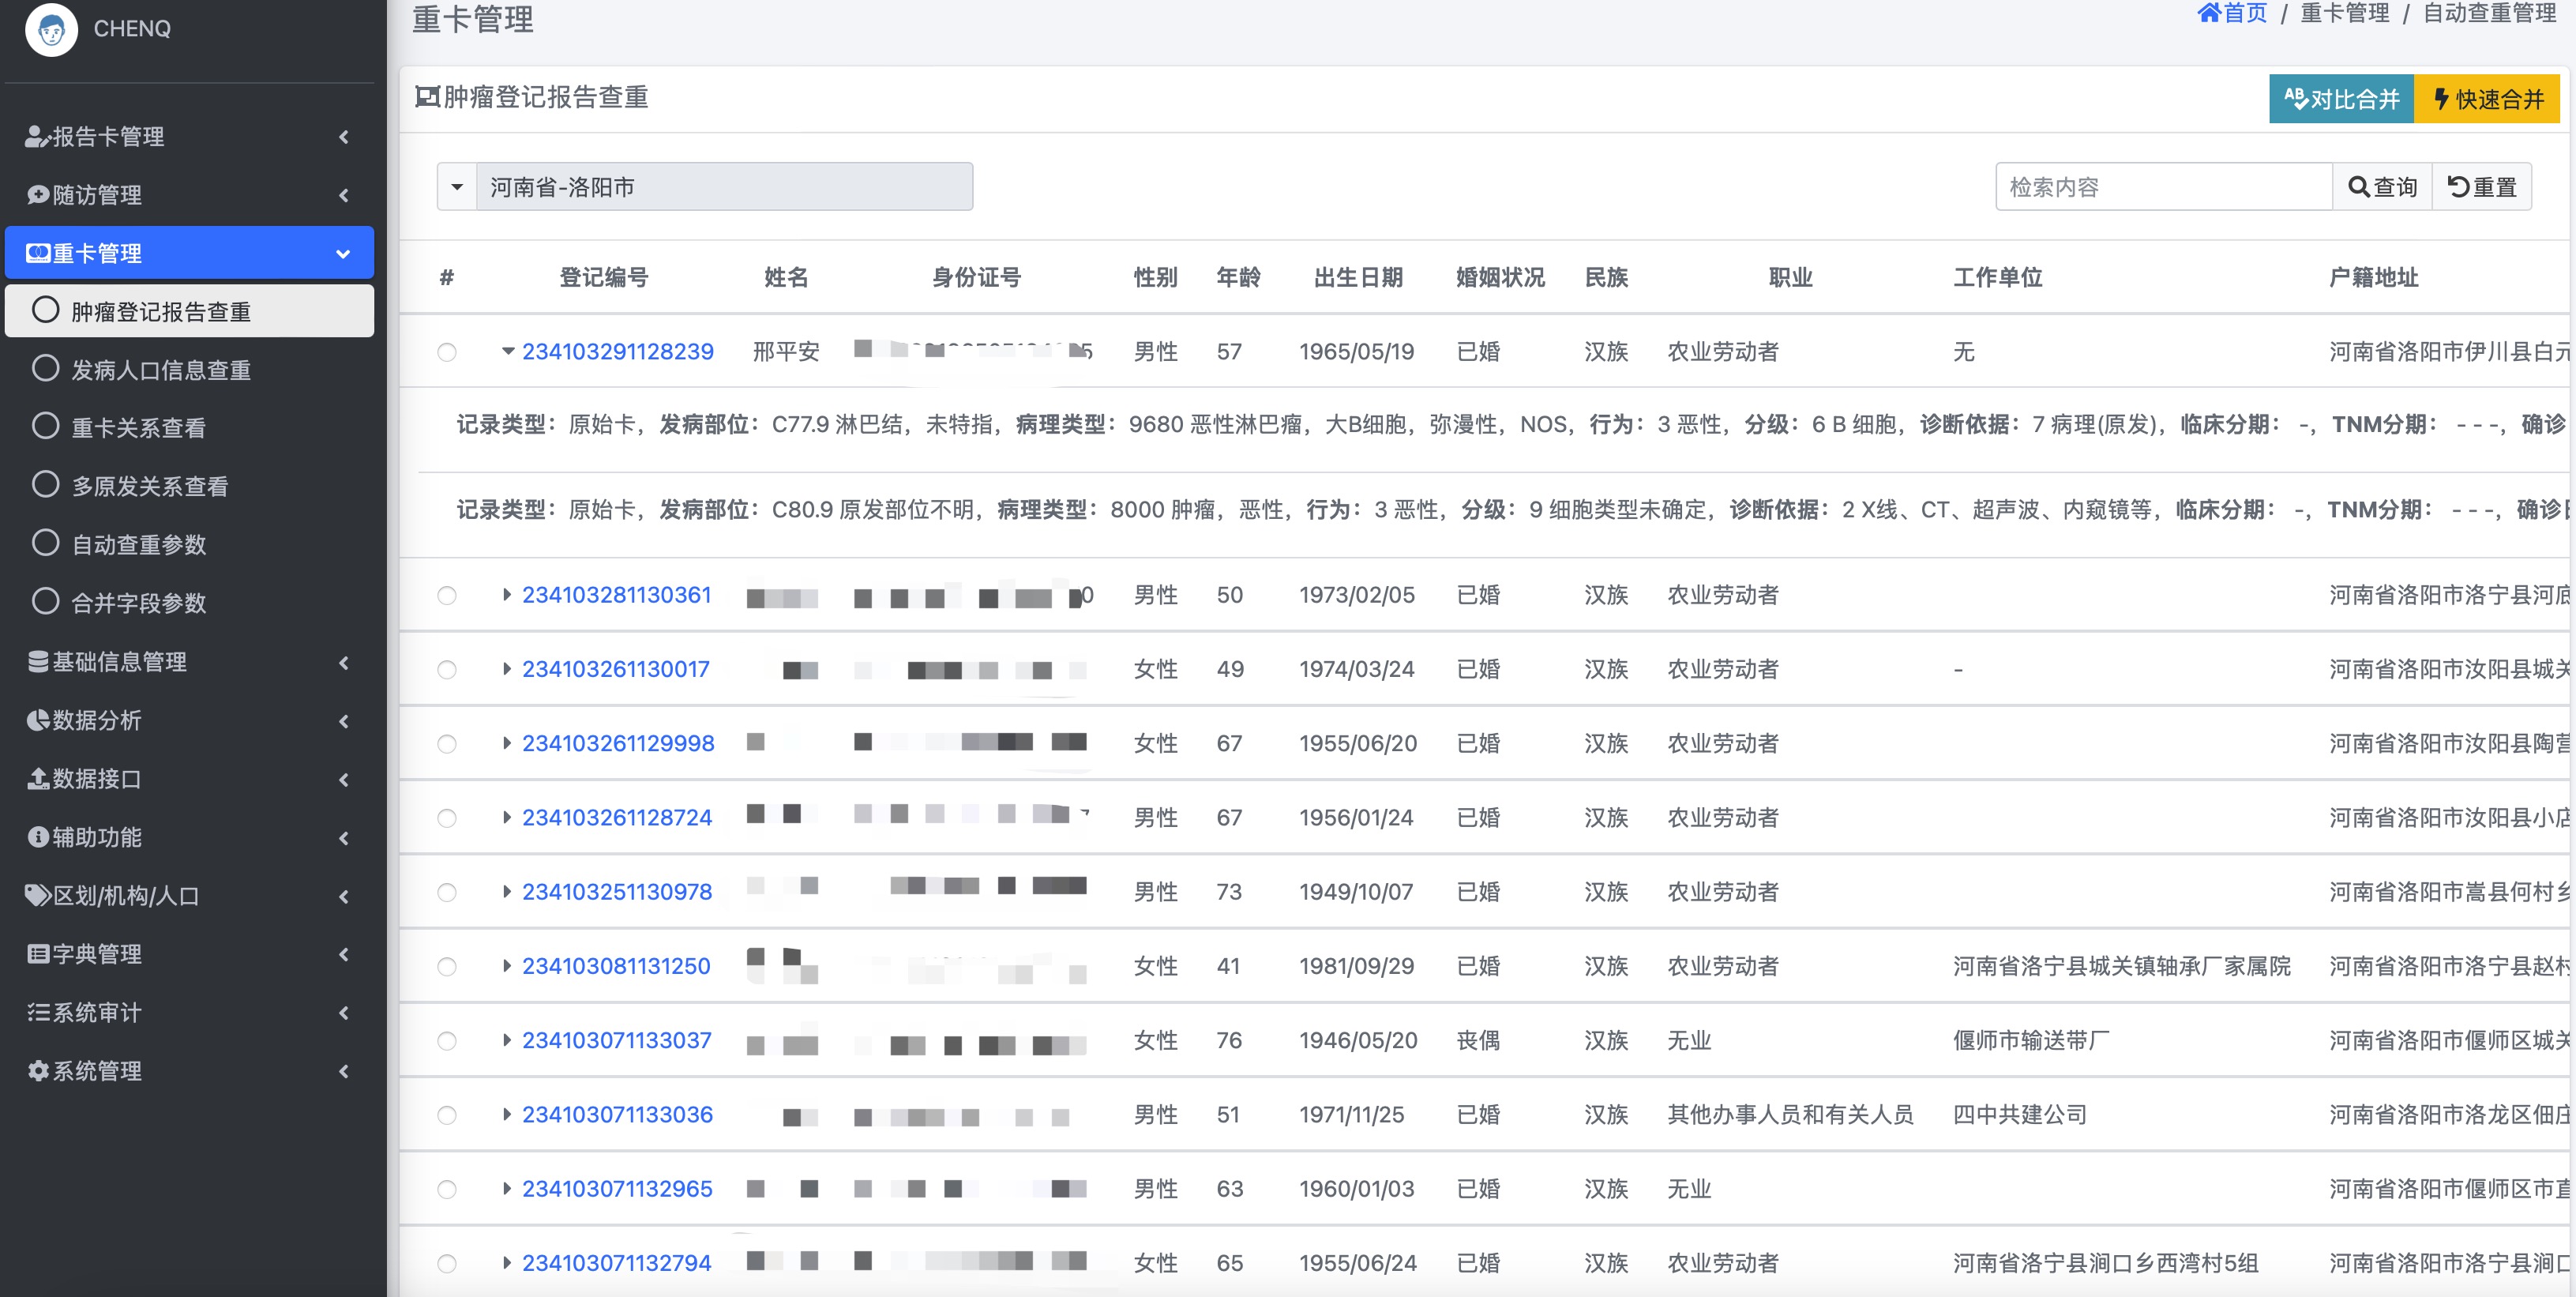This screenshot has width=2576, height=1297.
Task: Click the 数据接口 upload icon
Action: [38, 778]
